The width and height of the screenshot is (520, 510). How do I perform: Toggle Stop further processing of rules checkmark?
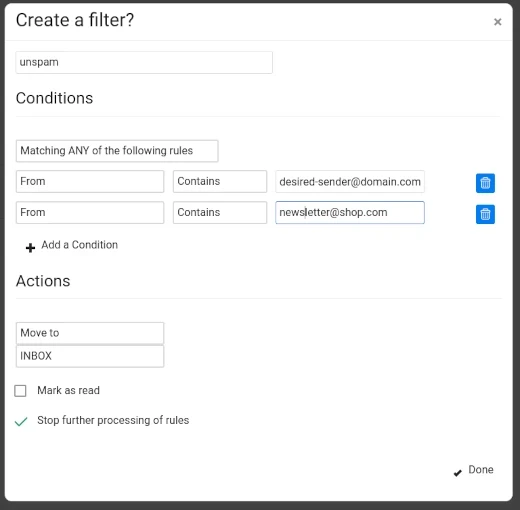(21, 421)
